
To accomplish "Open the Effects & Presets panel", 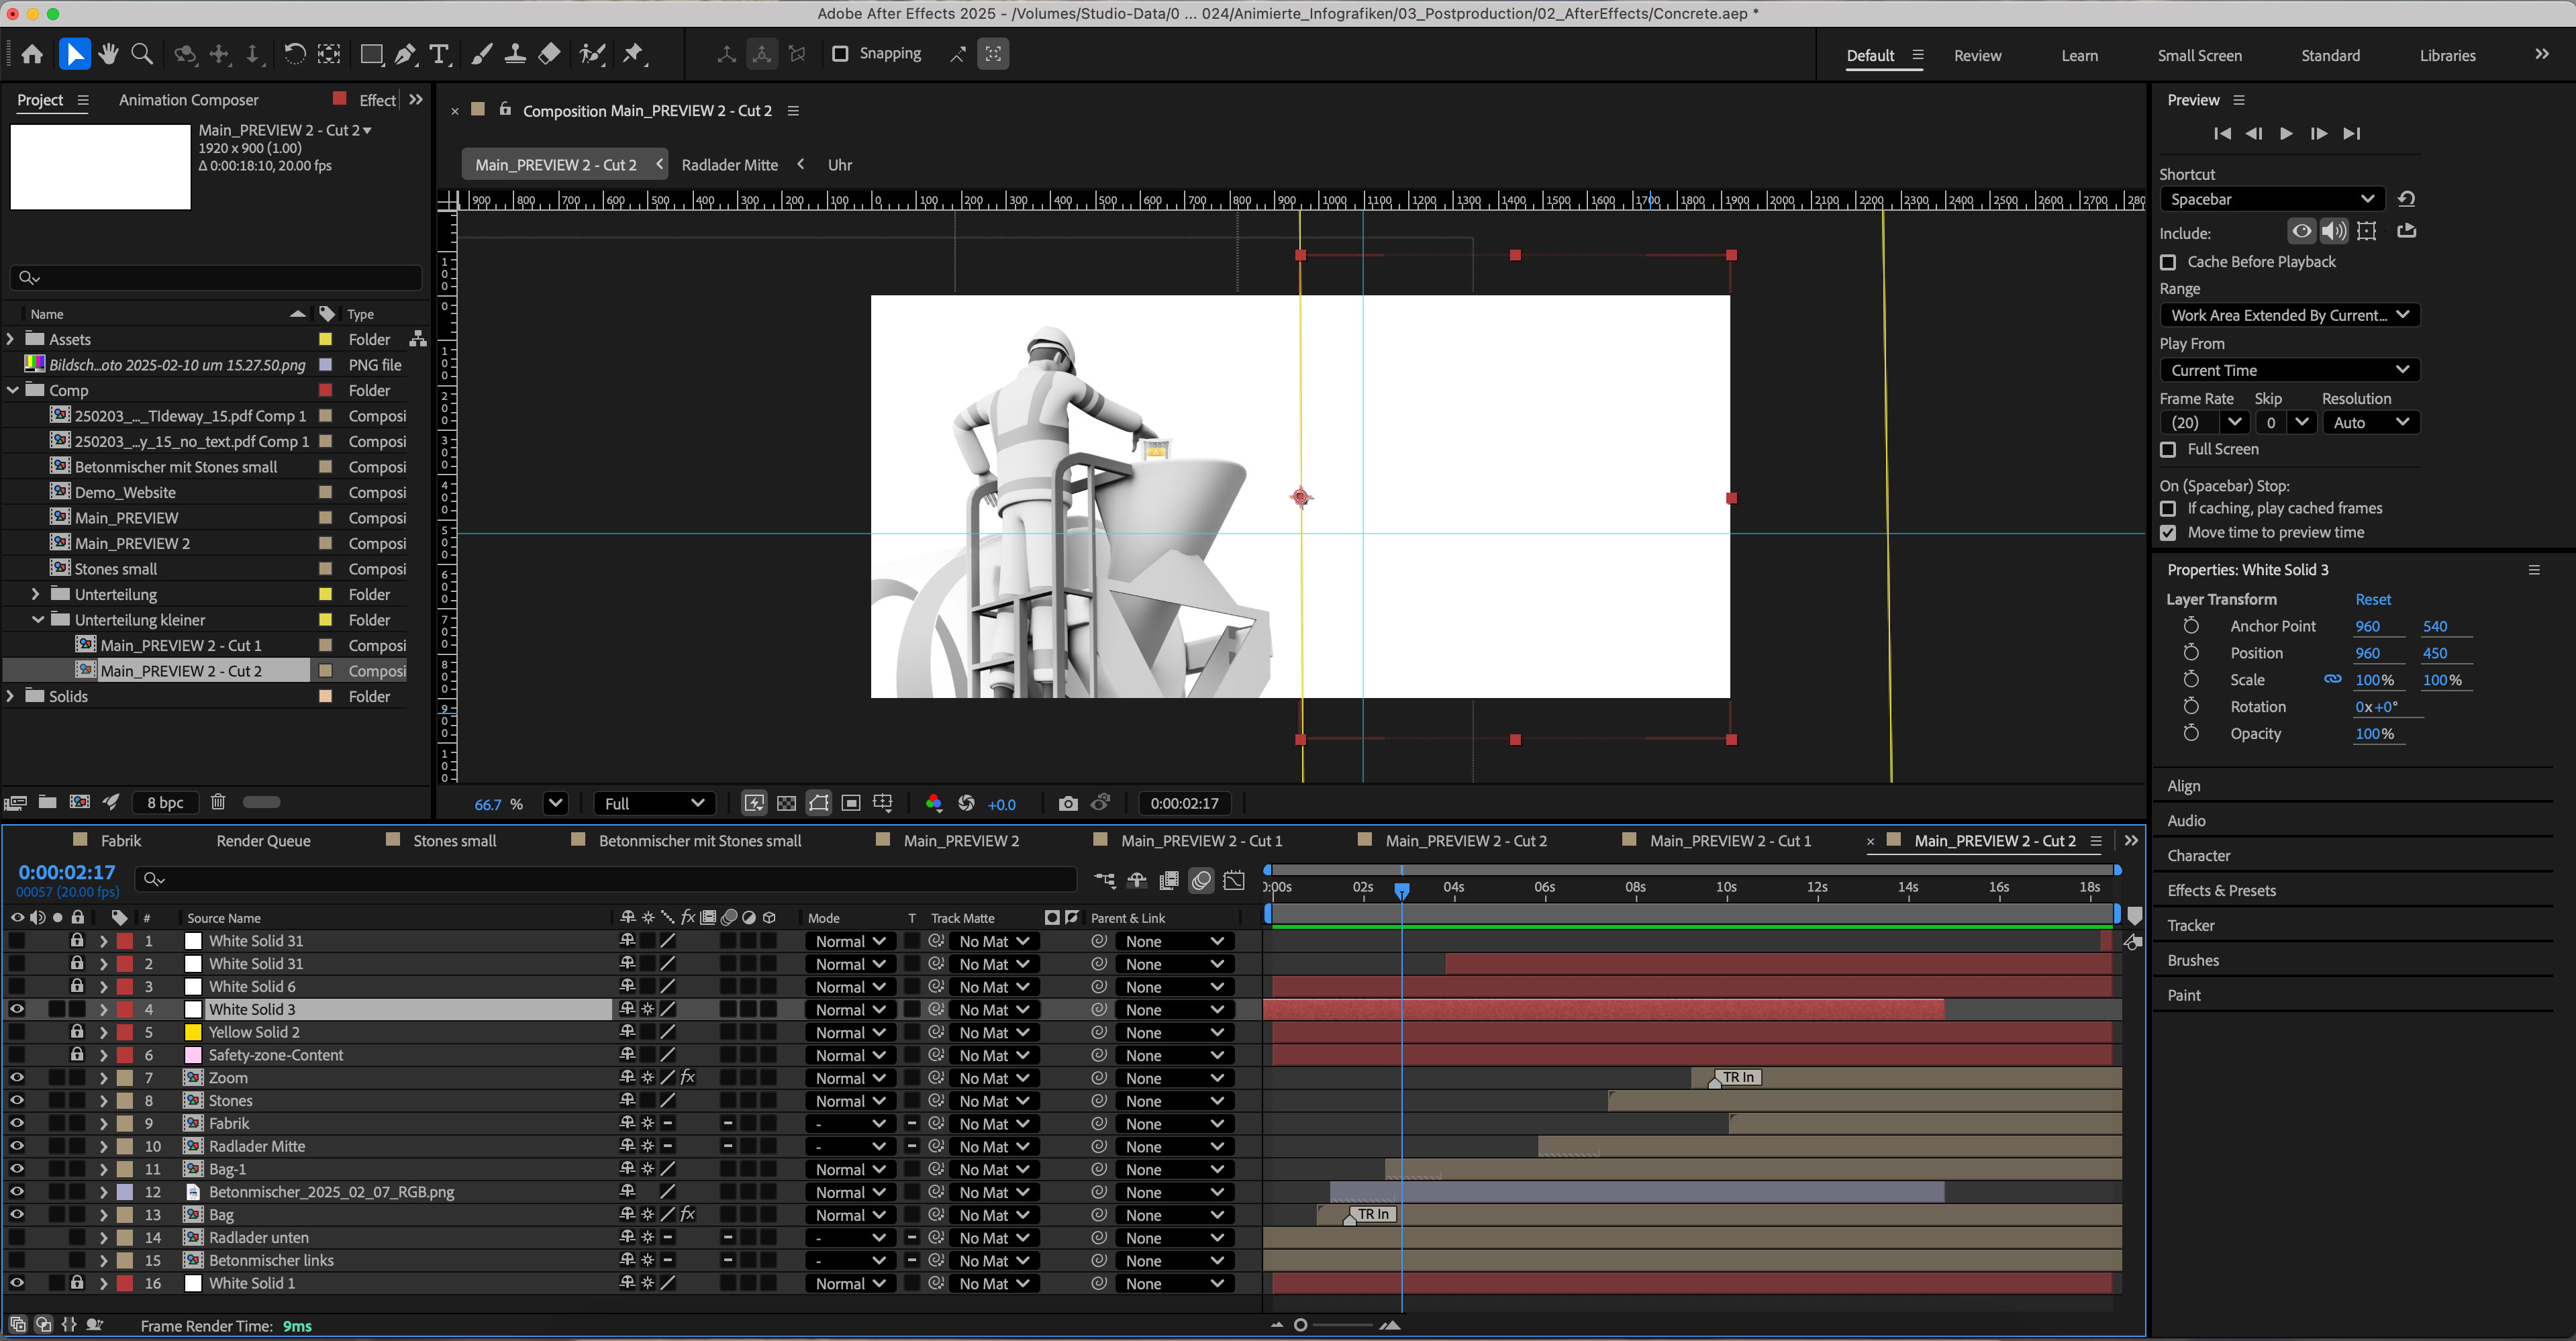I will [x=2221, y=890].
